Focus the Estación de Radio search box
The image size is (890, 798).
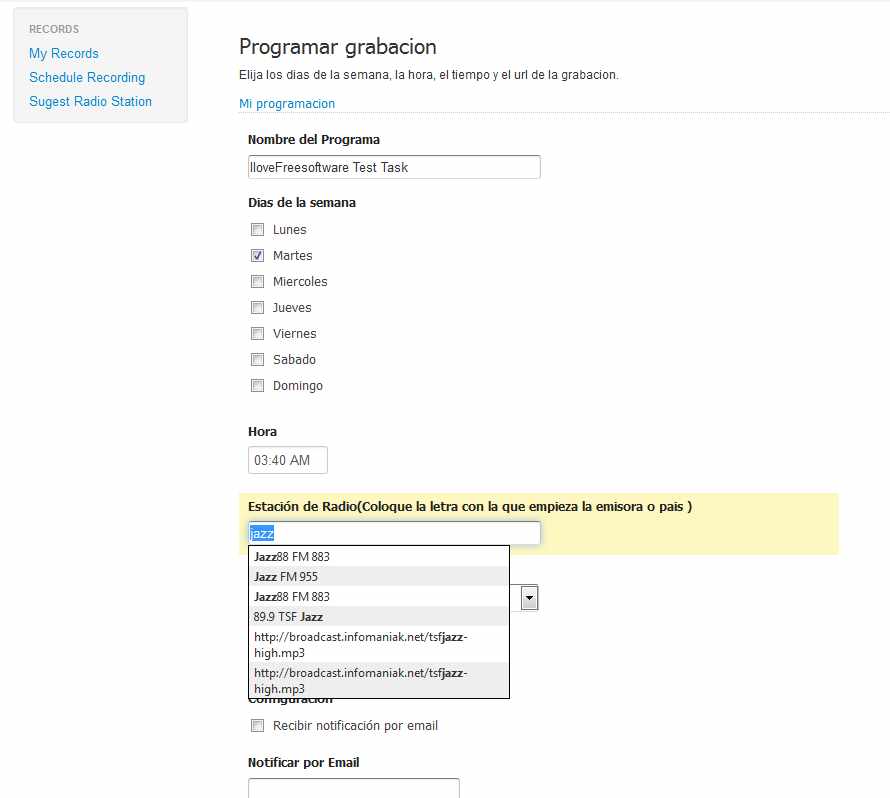(394, 533)
